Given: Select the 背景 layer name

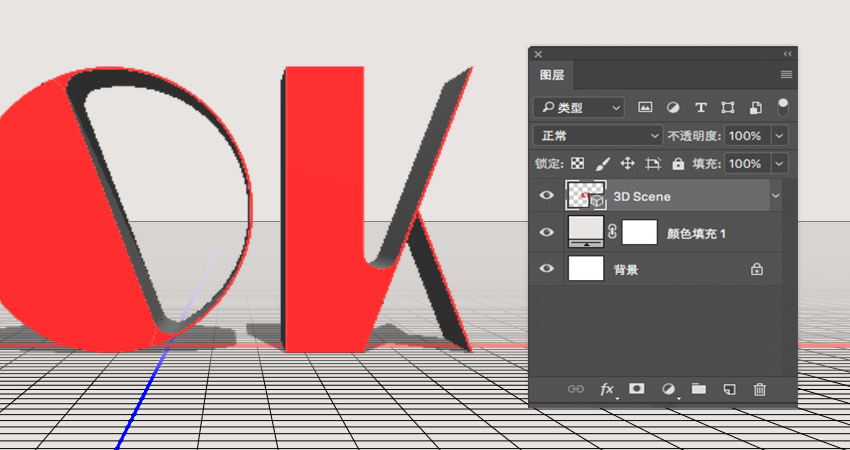Looking at the screenshot, I should [x=626, y=269].
